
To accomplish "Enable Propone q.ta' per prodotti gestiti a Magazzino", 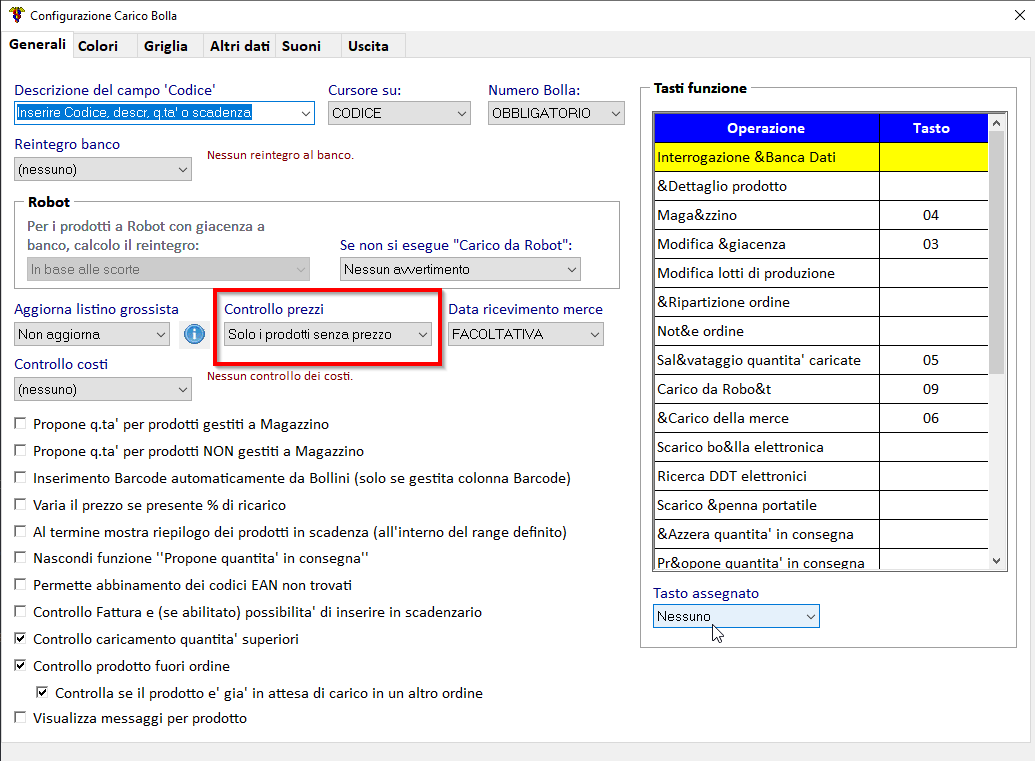I will coord(20,424).
